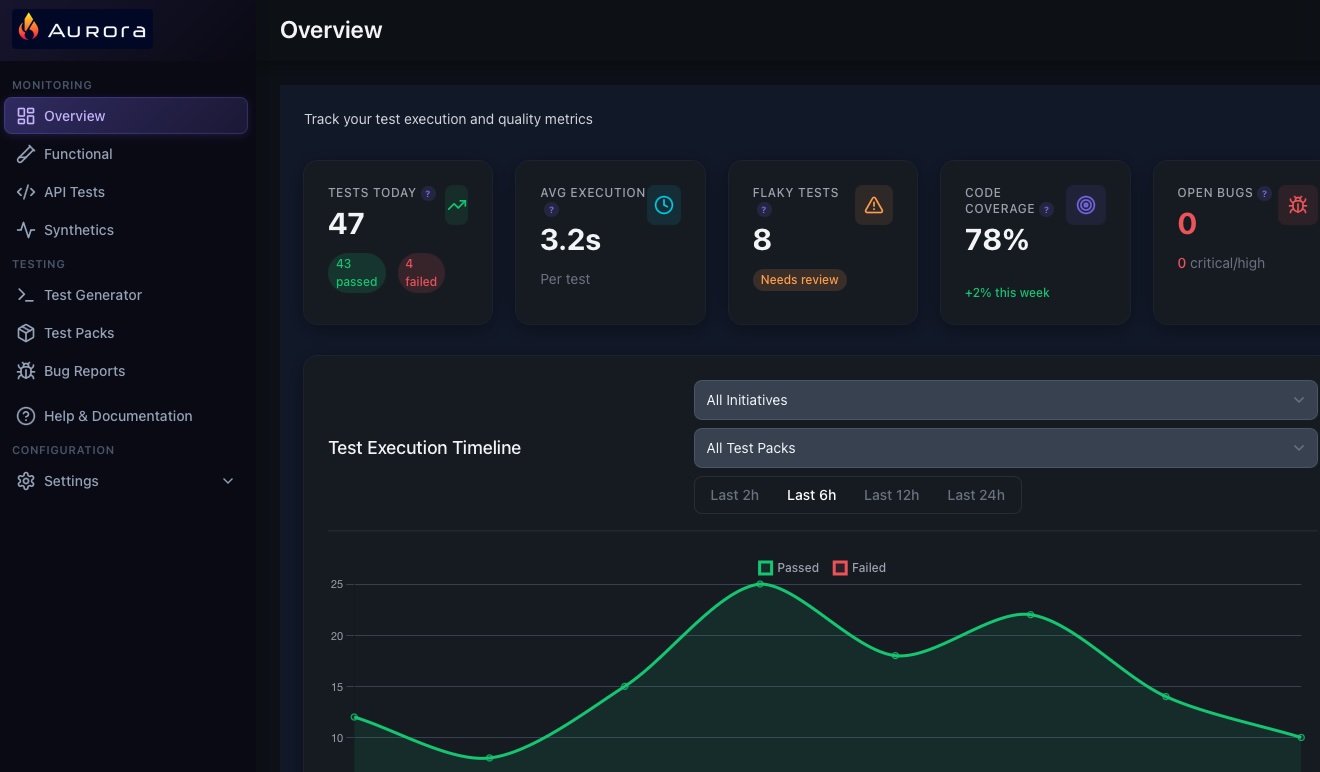1320x772 pixels.
Task: Open the Functional tests page
Action: point(126,154)
